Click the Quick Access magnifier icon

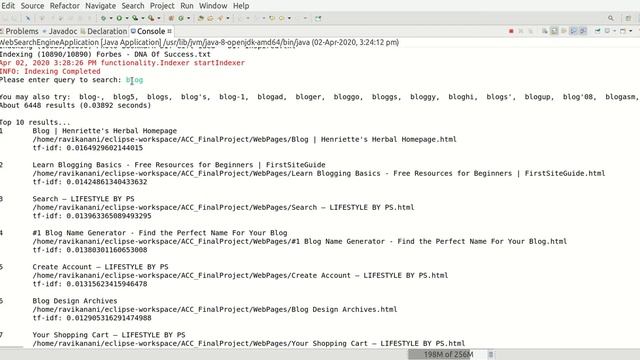611,18
